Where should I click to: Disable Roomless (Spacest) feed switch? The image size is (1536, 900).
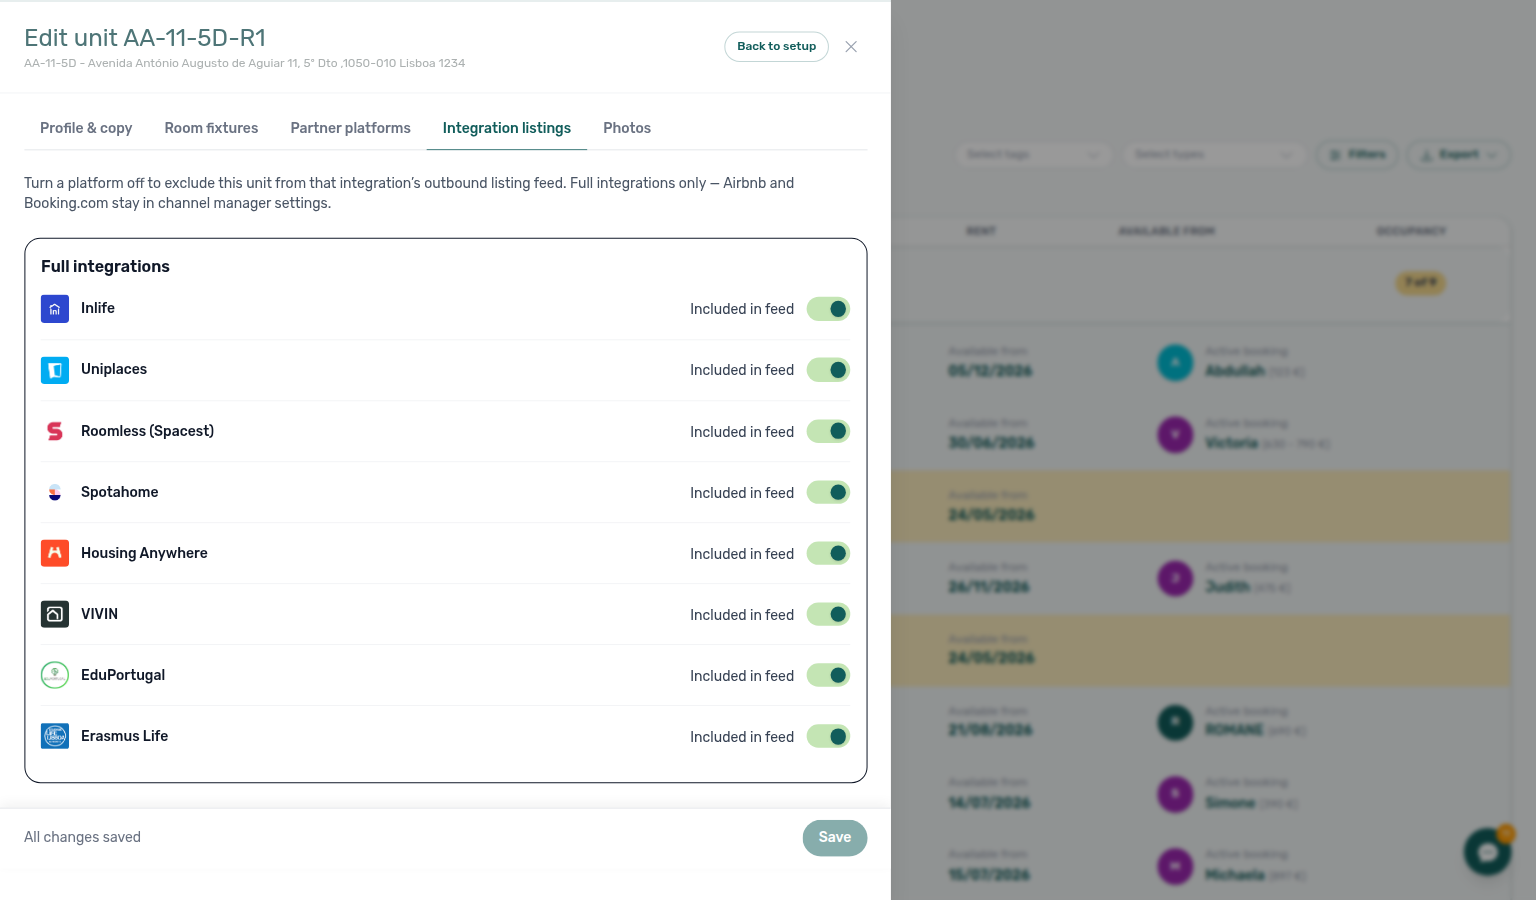[829, 431]
